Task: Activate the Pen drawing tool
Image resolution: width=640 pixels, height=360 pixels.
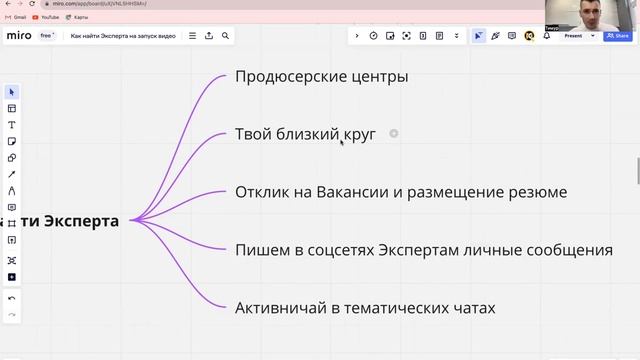Action: click(x=11, y=191)
